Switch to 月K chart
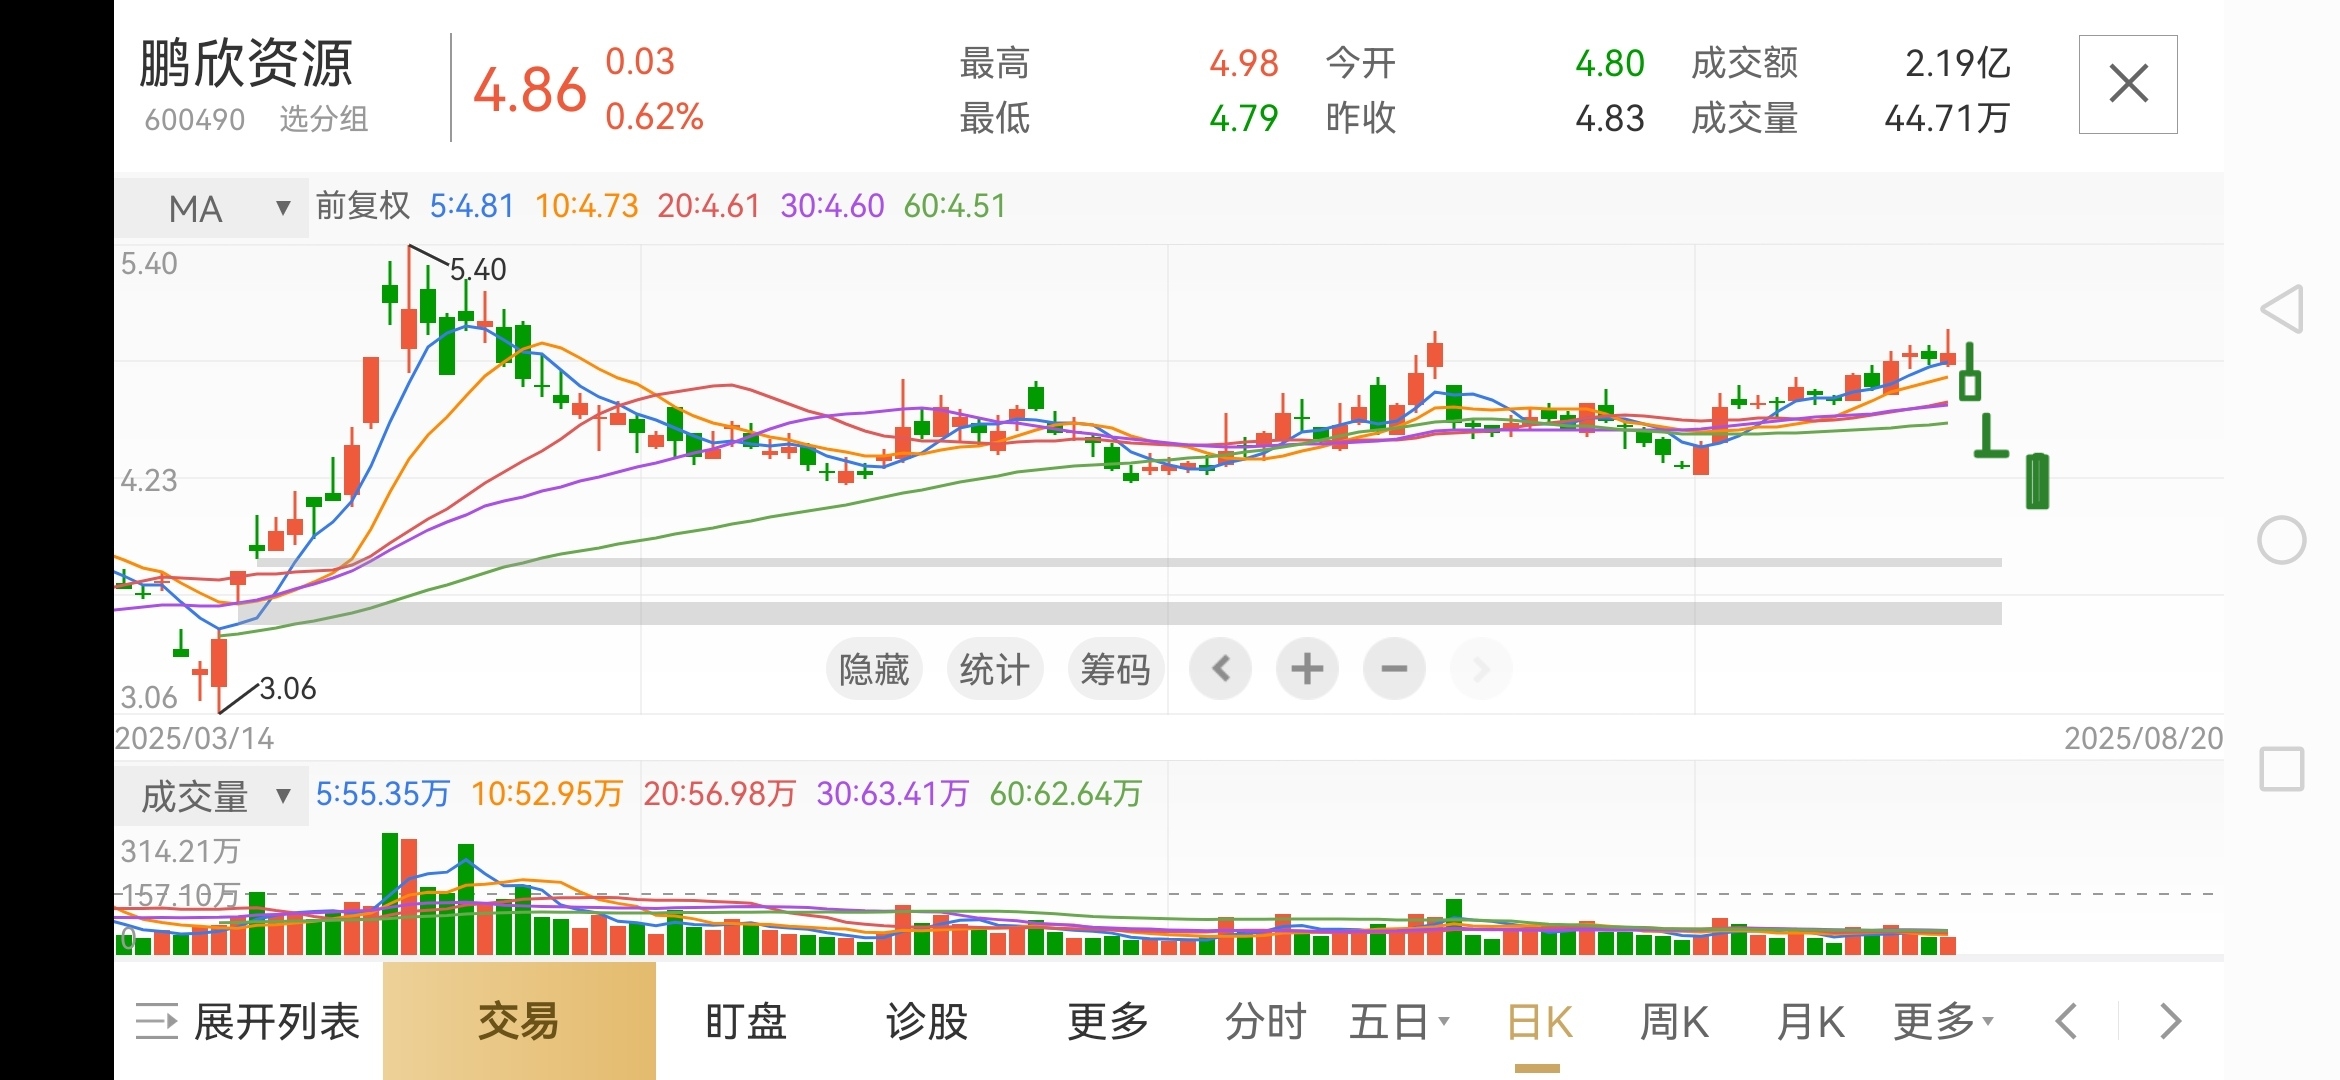This screenshot has width=2340, height=1080. point(1810,1021)
